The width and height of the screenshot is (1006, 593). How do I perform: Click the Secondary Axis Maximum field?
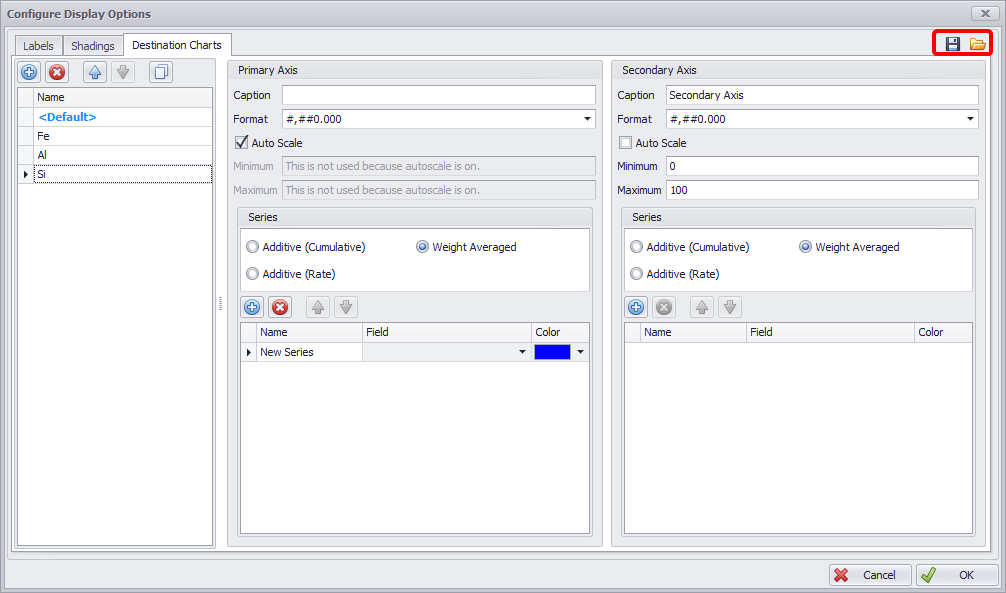pos(822,190)
